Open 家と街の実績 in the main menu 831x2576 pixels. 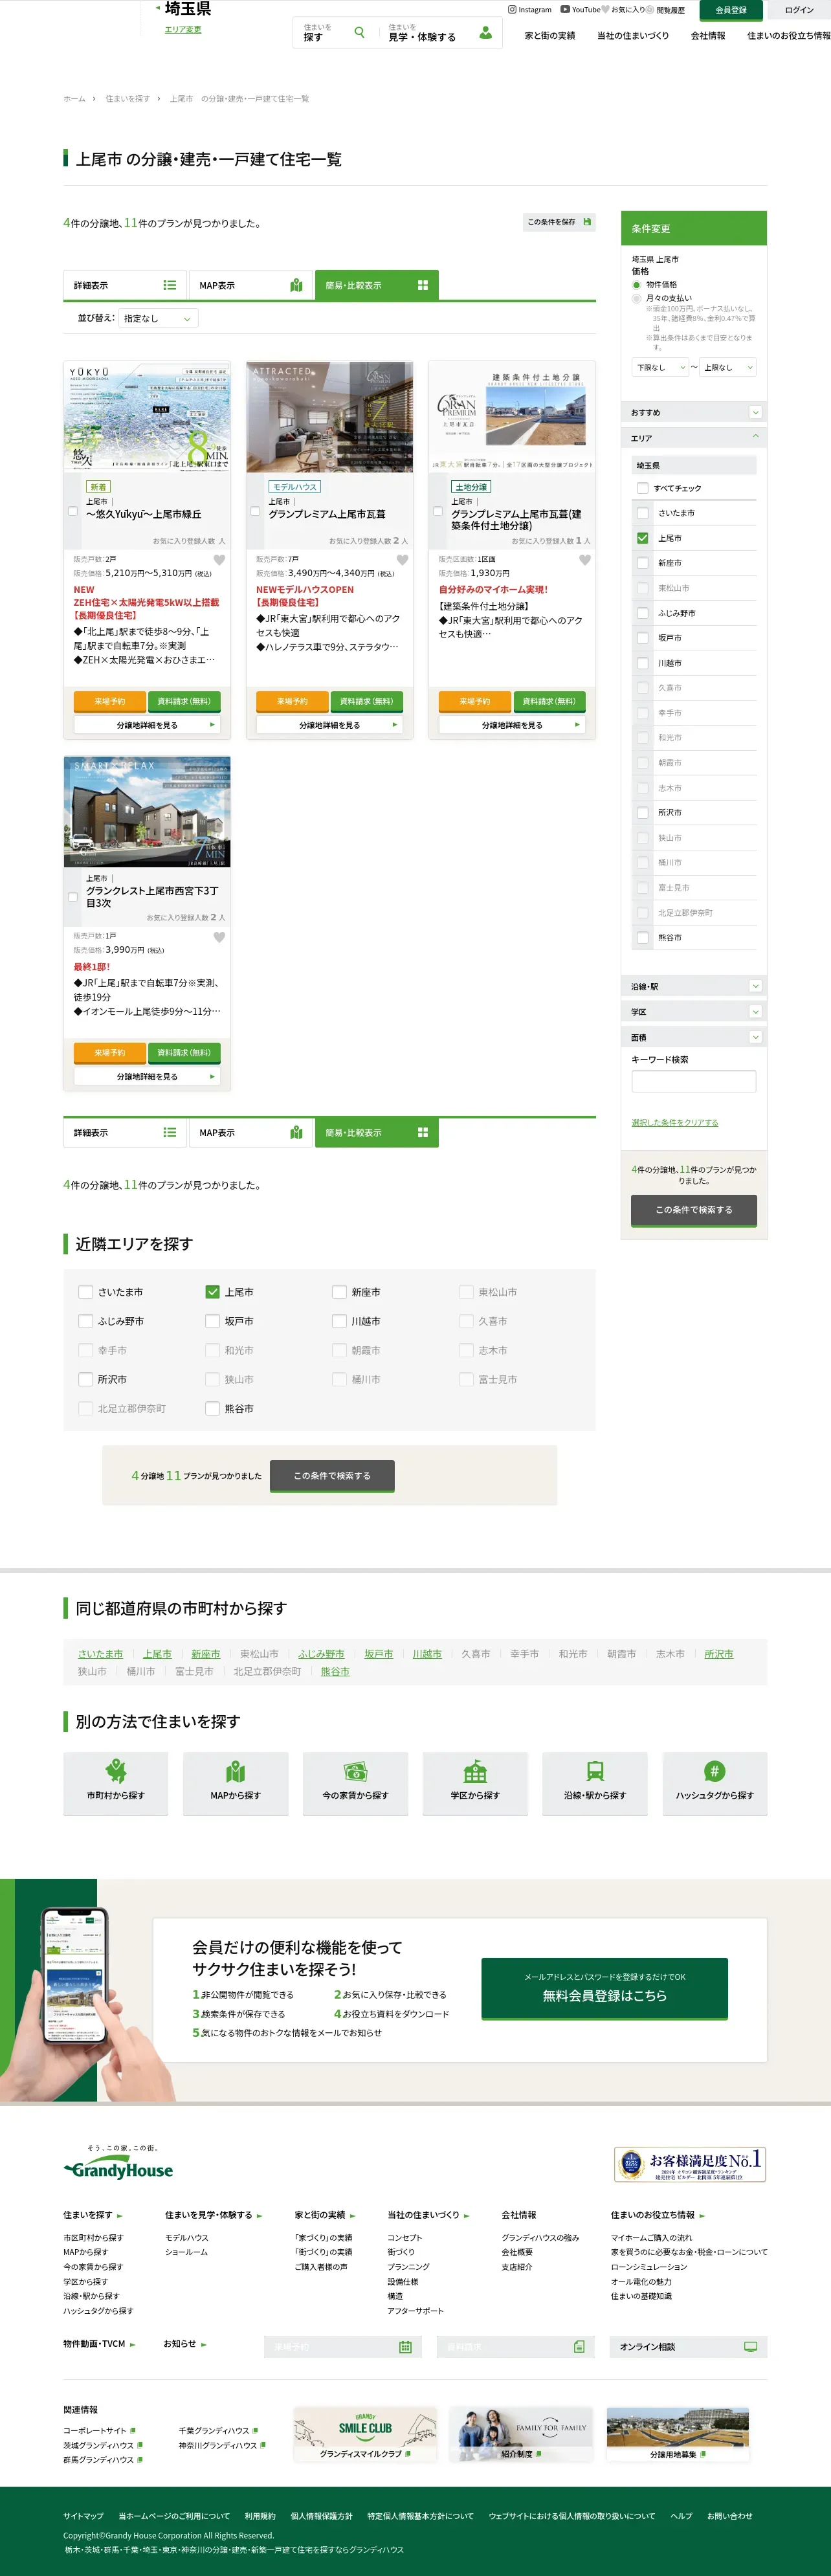550,35
